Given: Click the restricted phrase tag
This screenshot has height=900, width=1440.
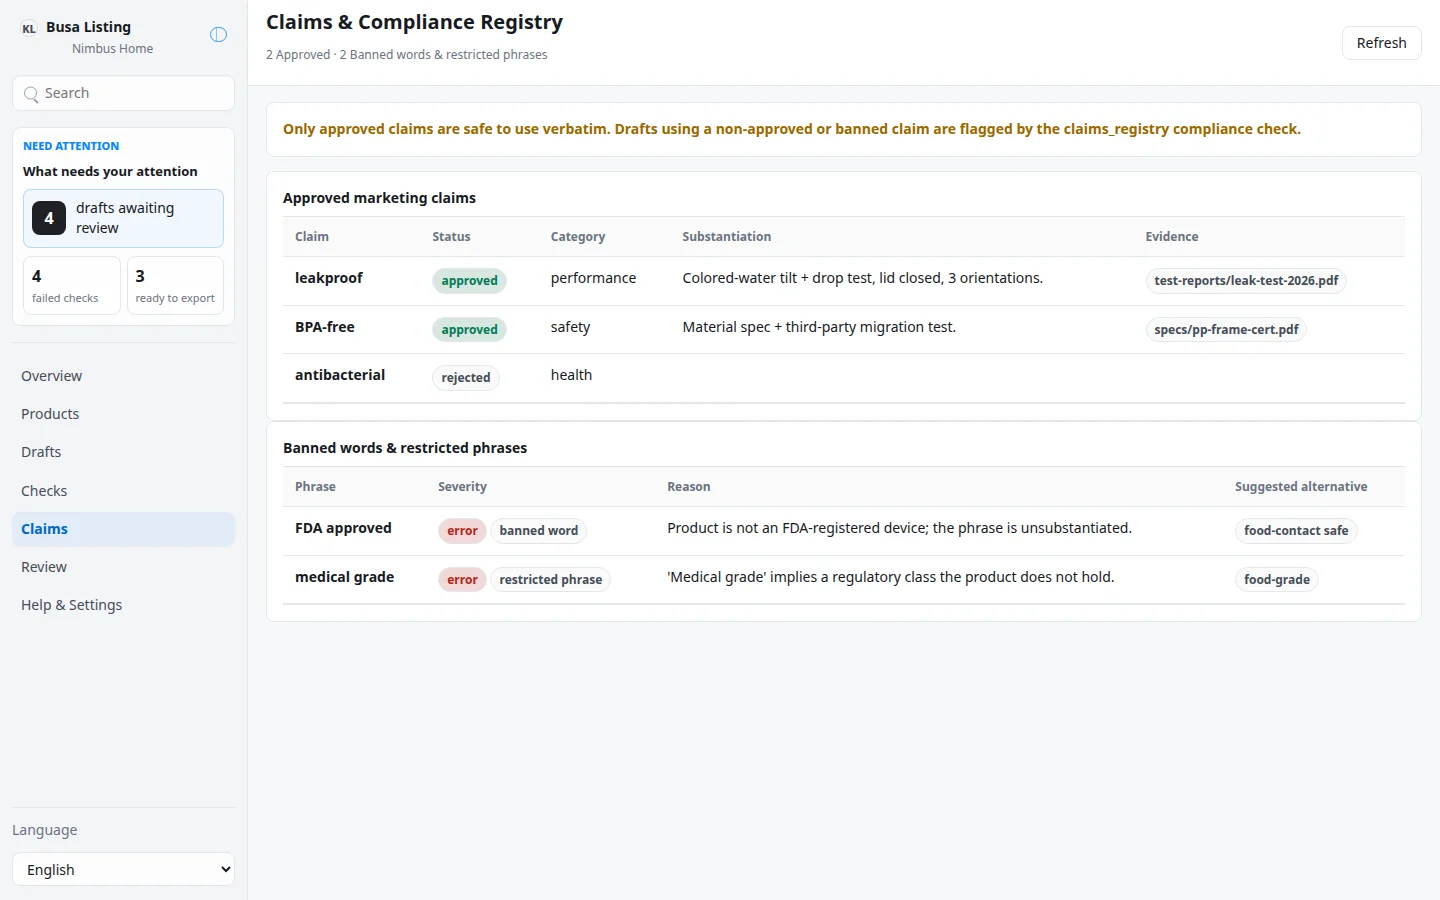Looking at the screenshot, I should [551, 580].
